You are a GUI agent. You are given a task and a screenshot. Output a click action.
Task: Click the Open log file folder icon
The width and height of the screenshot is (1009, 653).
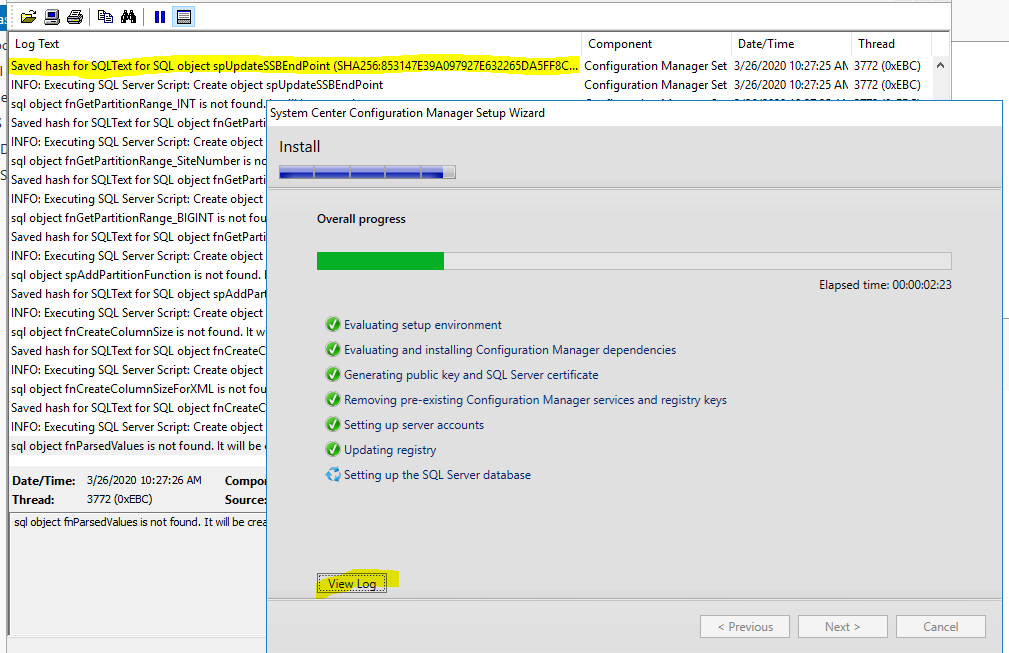point(28,17)
